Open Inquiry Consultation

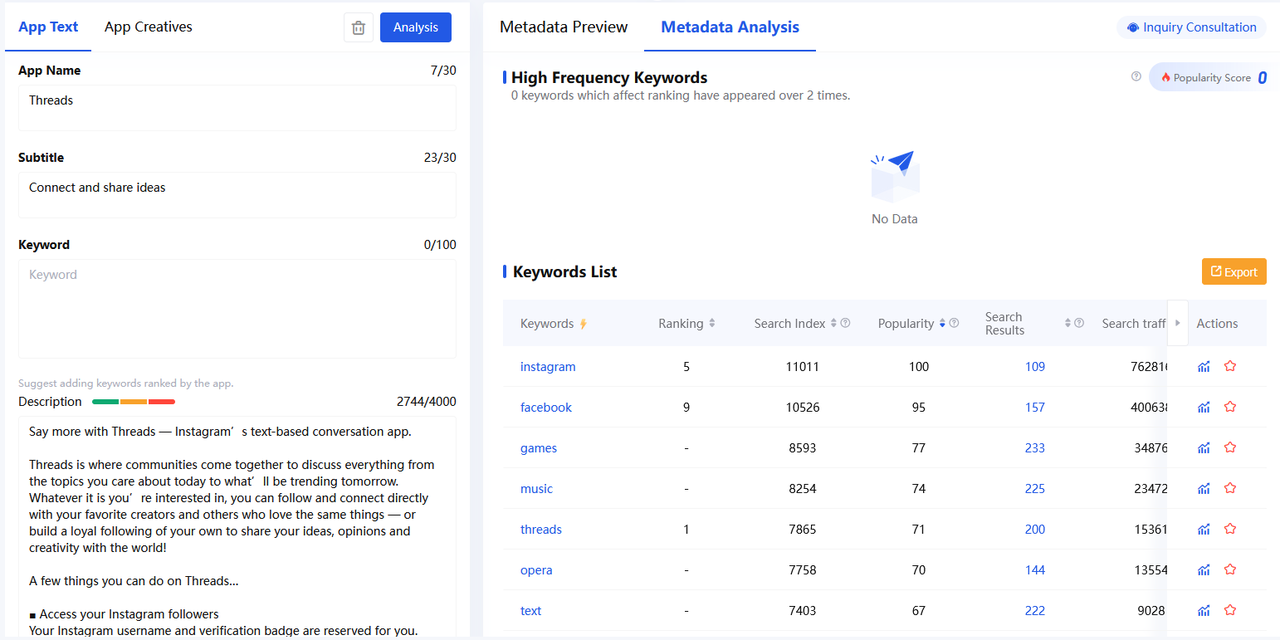point(1191,27)
